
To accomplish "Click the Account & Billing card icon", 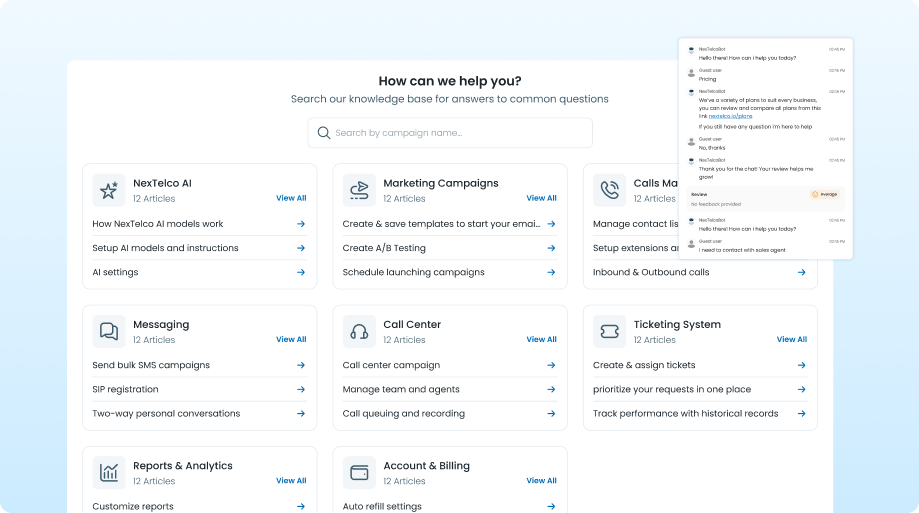I will click(359, 472).
